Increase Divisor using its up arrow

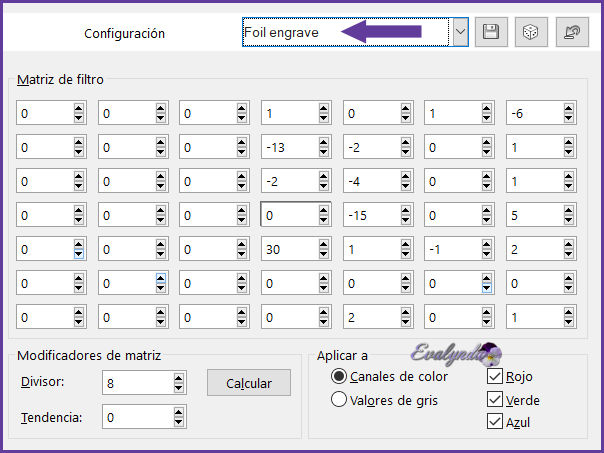179,378
